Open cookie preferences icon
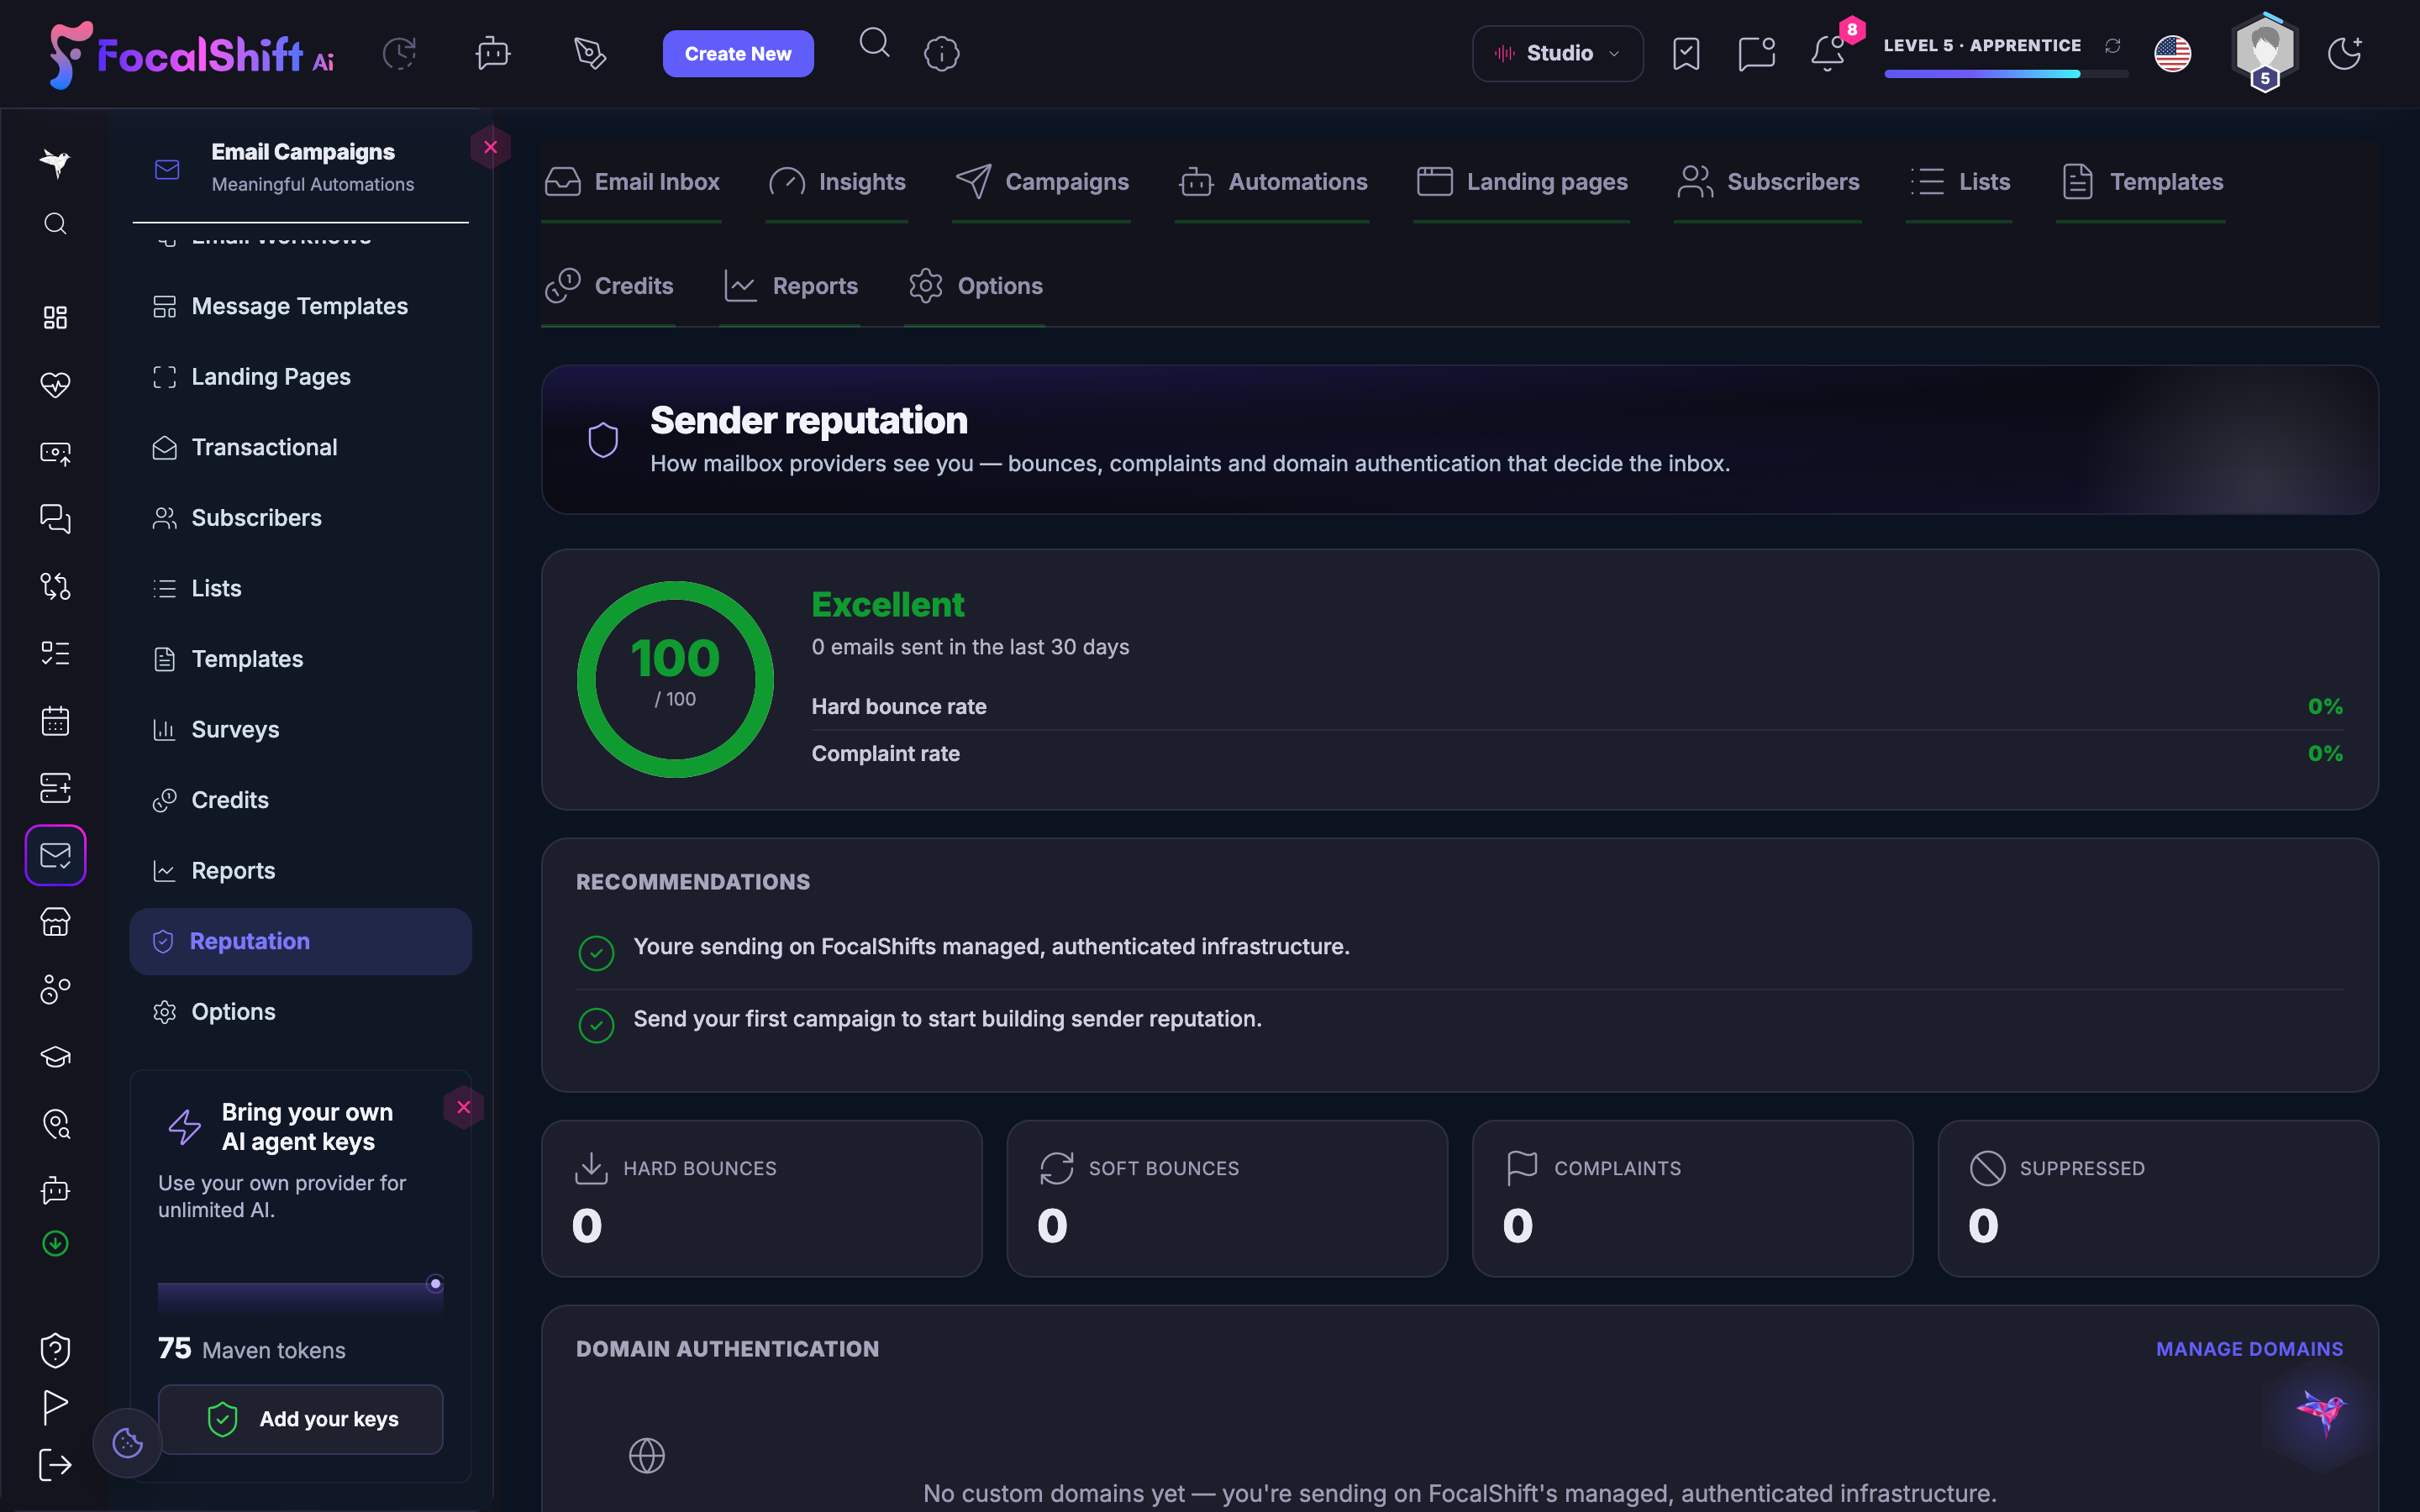Image resolution: width=2420 pixels, height=1512 pixels. tap(127, 1443)
